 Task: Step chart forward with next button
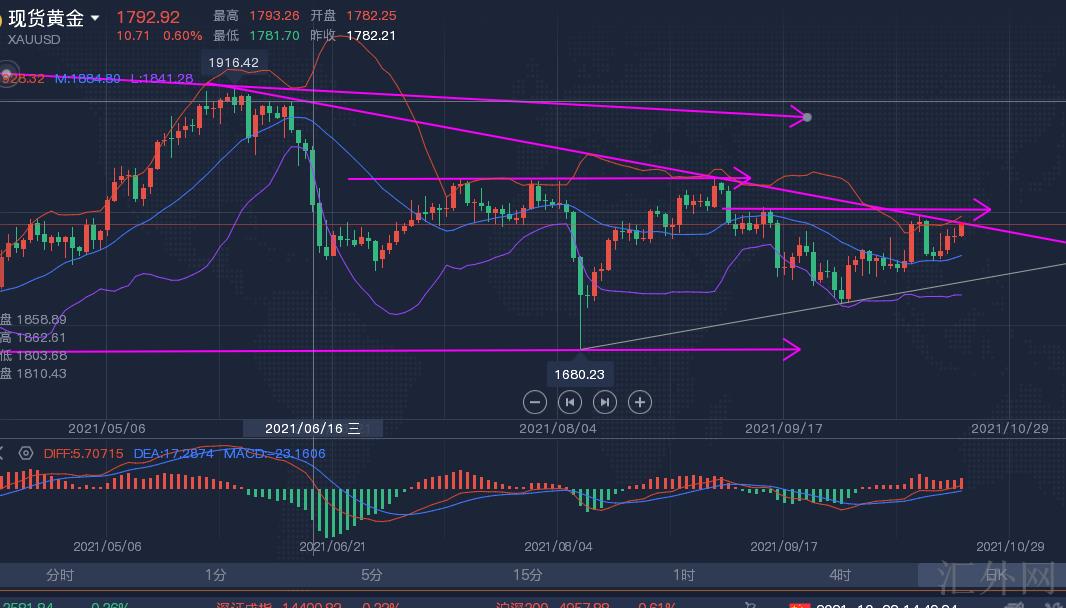click(x=605, y=402)
